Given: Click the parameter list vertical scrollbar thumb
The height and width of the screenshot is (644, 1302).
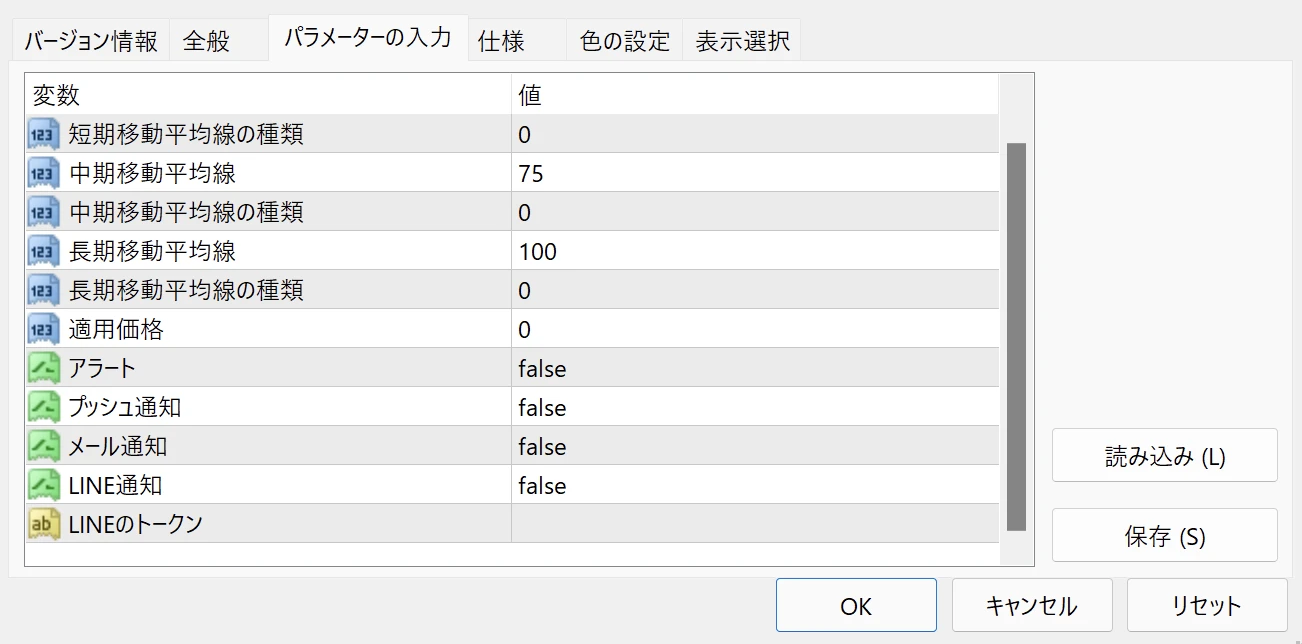Looking at the screenshot, I should (1016, 336).
